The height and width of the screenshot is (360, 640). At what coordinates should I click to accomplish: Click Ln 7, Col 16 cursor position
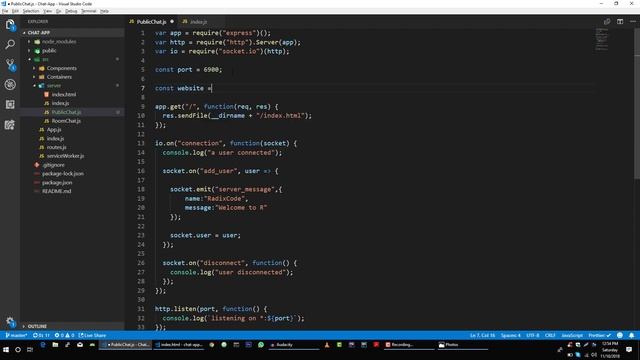(x=482, y=335)
